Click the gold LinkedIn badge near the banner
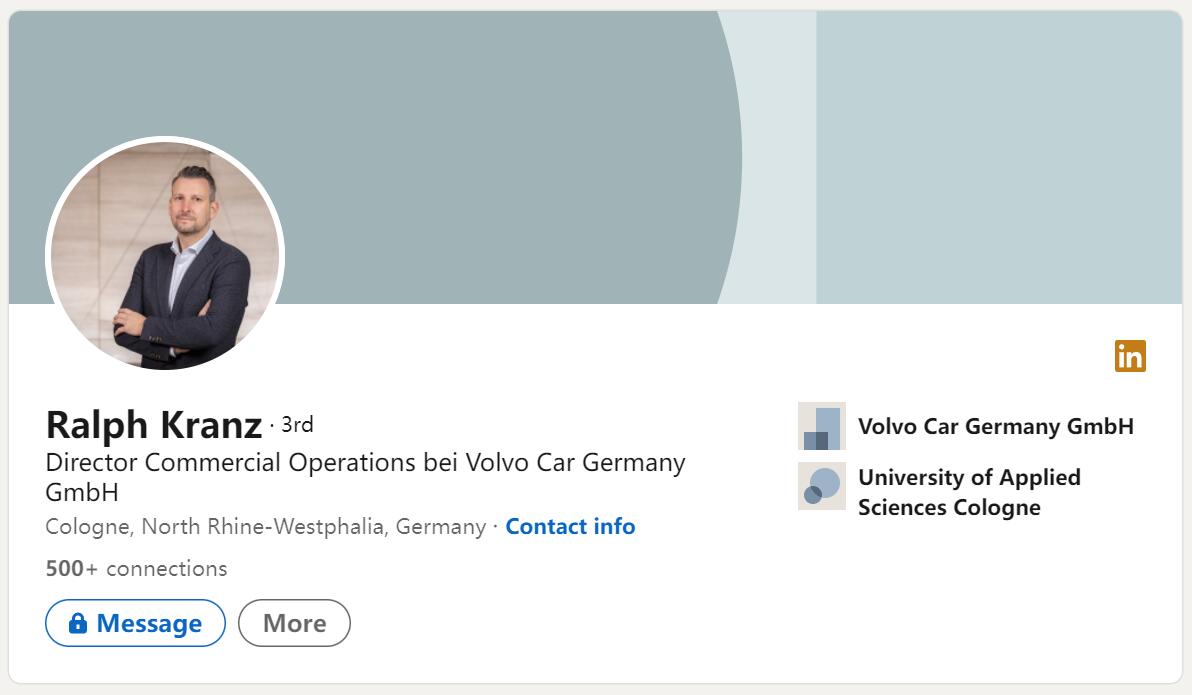This screenshot has height=695, width=1192. pos(1129,357)
